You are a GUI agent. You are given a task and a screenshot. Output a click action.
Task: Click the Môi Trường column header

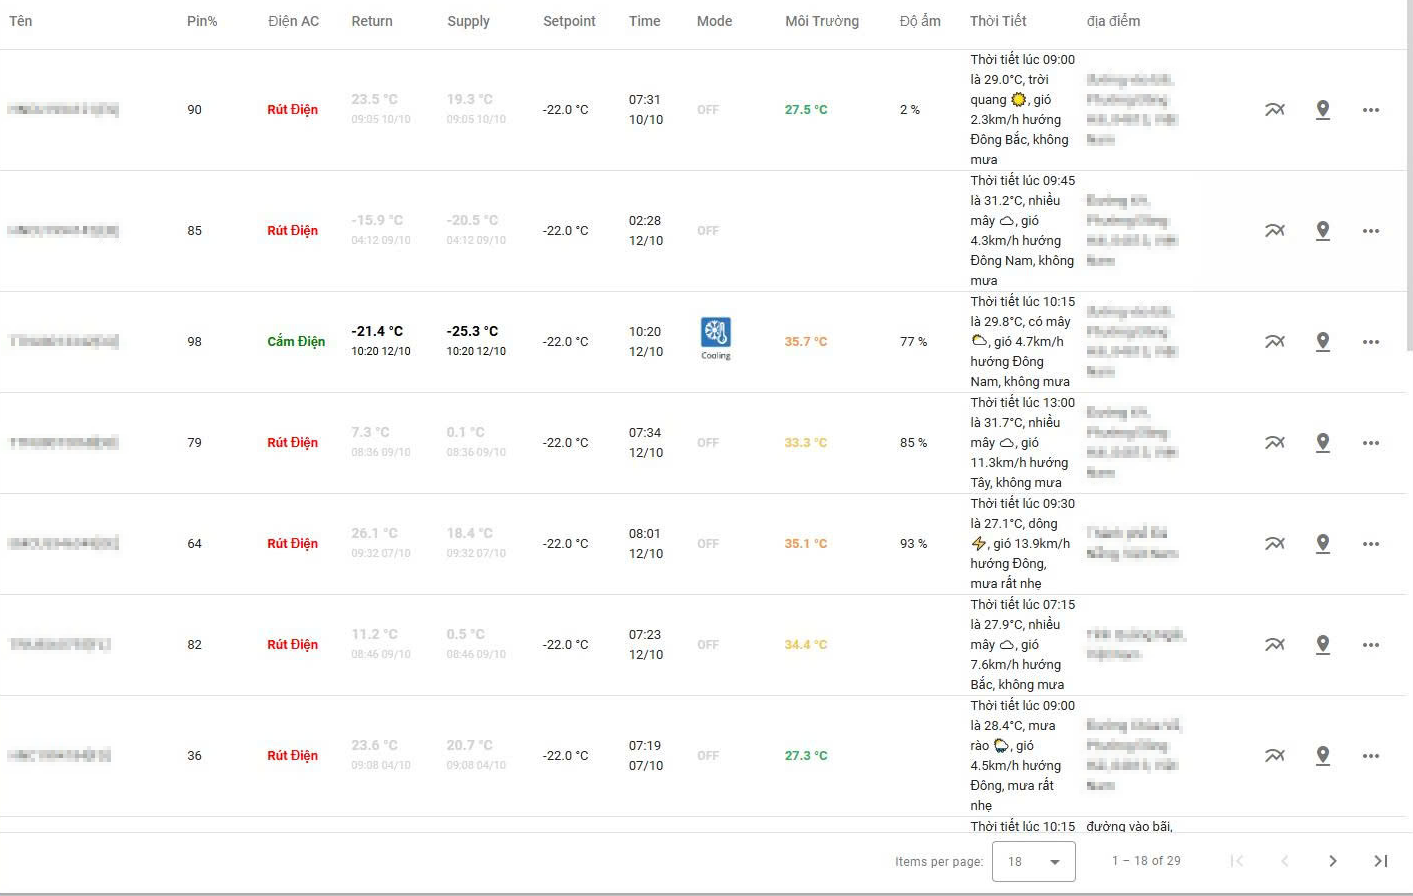821,21
